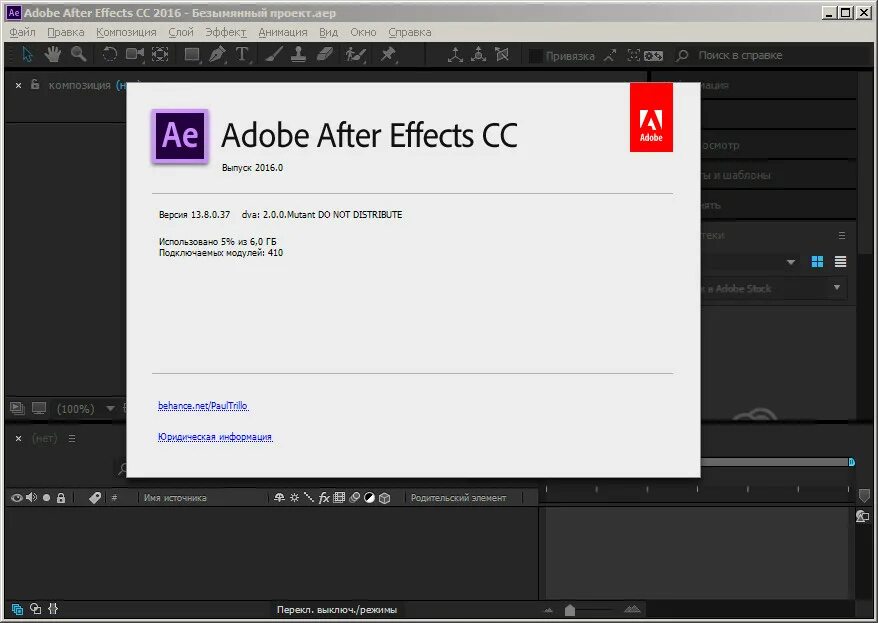The height and width of the screenshot is (623, 878).
Task: Toggle the video eye column switch
Action: (x=17, y=498)
